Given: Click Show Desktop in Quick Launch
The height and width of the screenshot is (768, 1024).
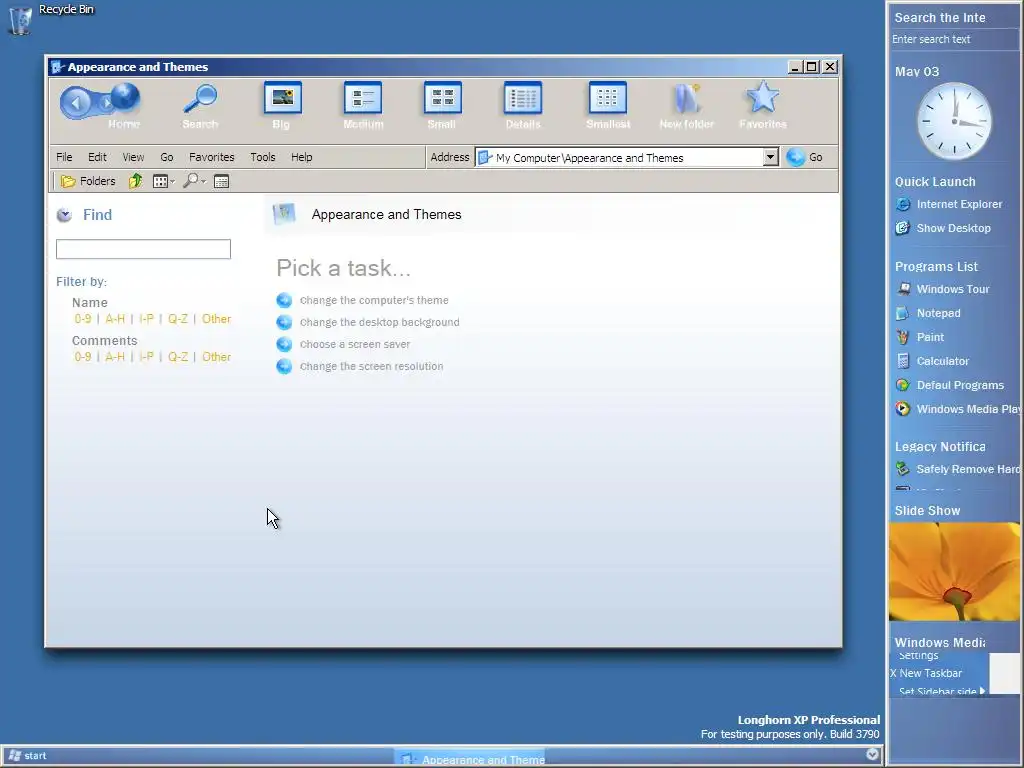Looking at the screenshot, I should tap(943, 228).
